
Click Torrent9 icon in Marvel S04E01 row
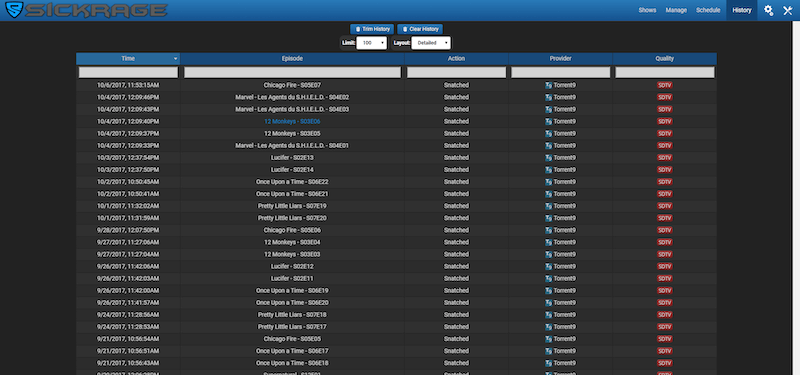click(548, 146)
